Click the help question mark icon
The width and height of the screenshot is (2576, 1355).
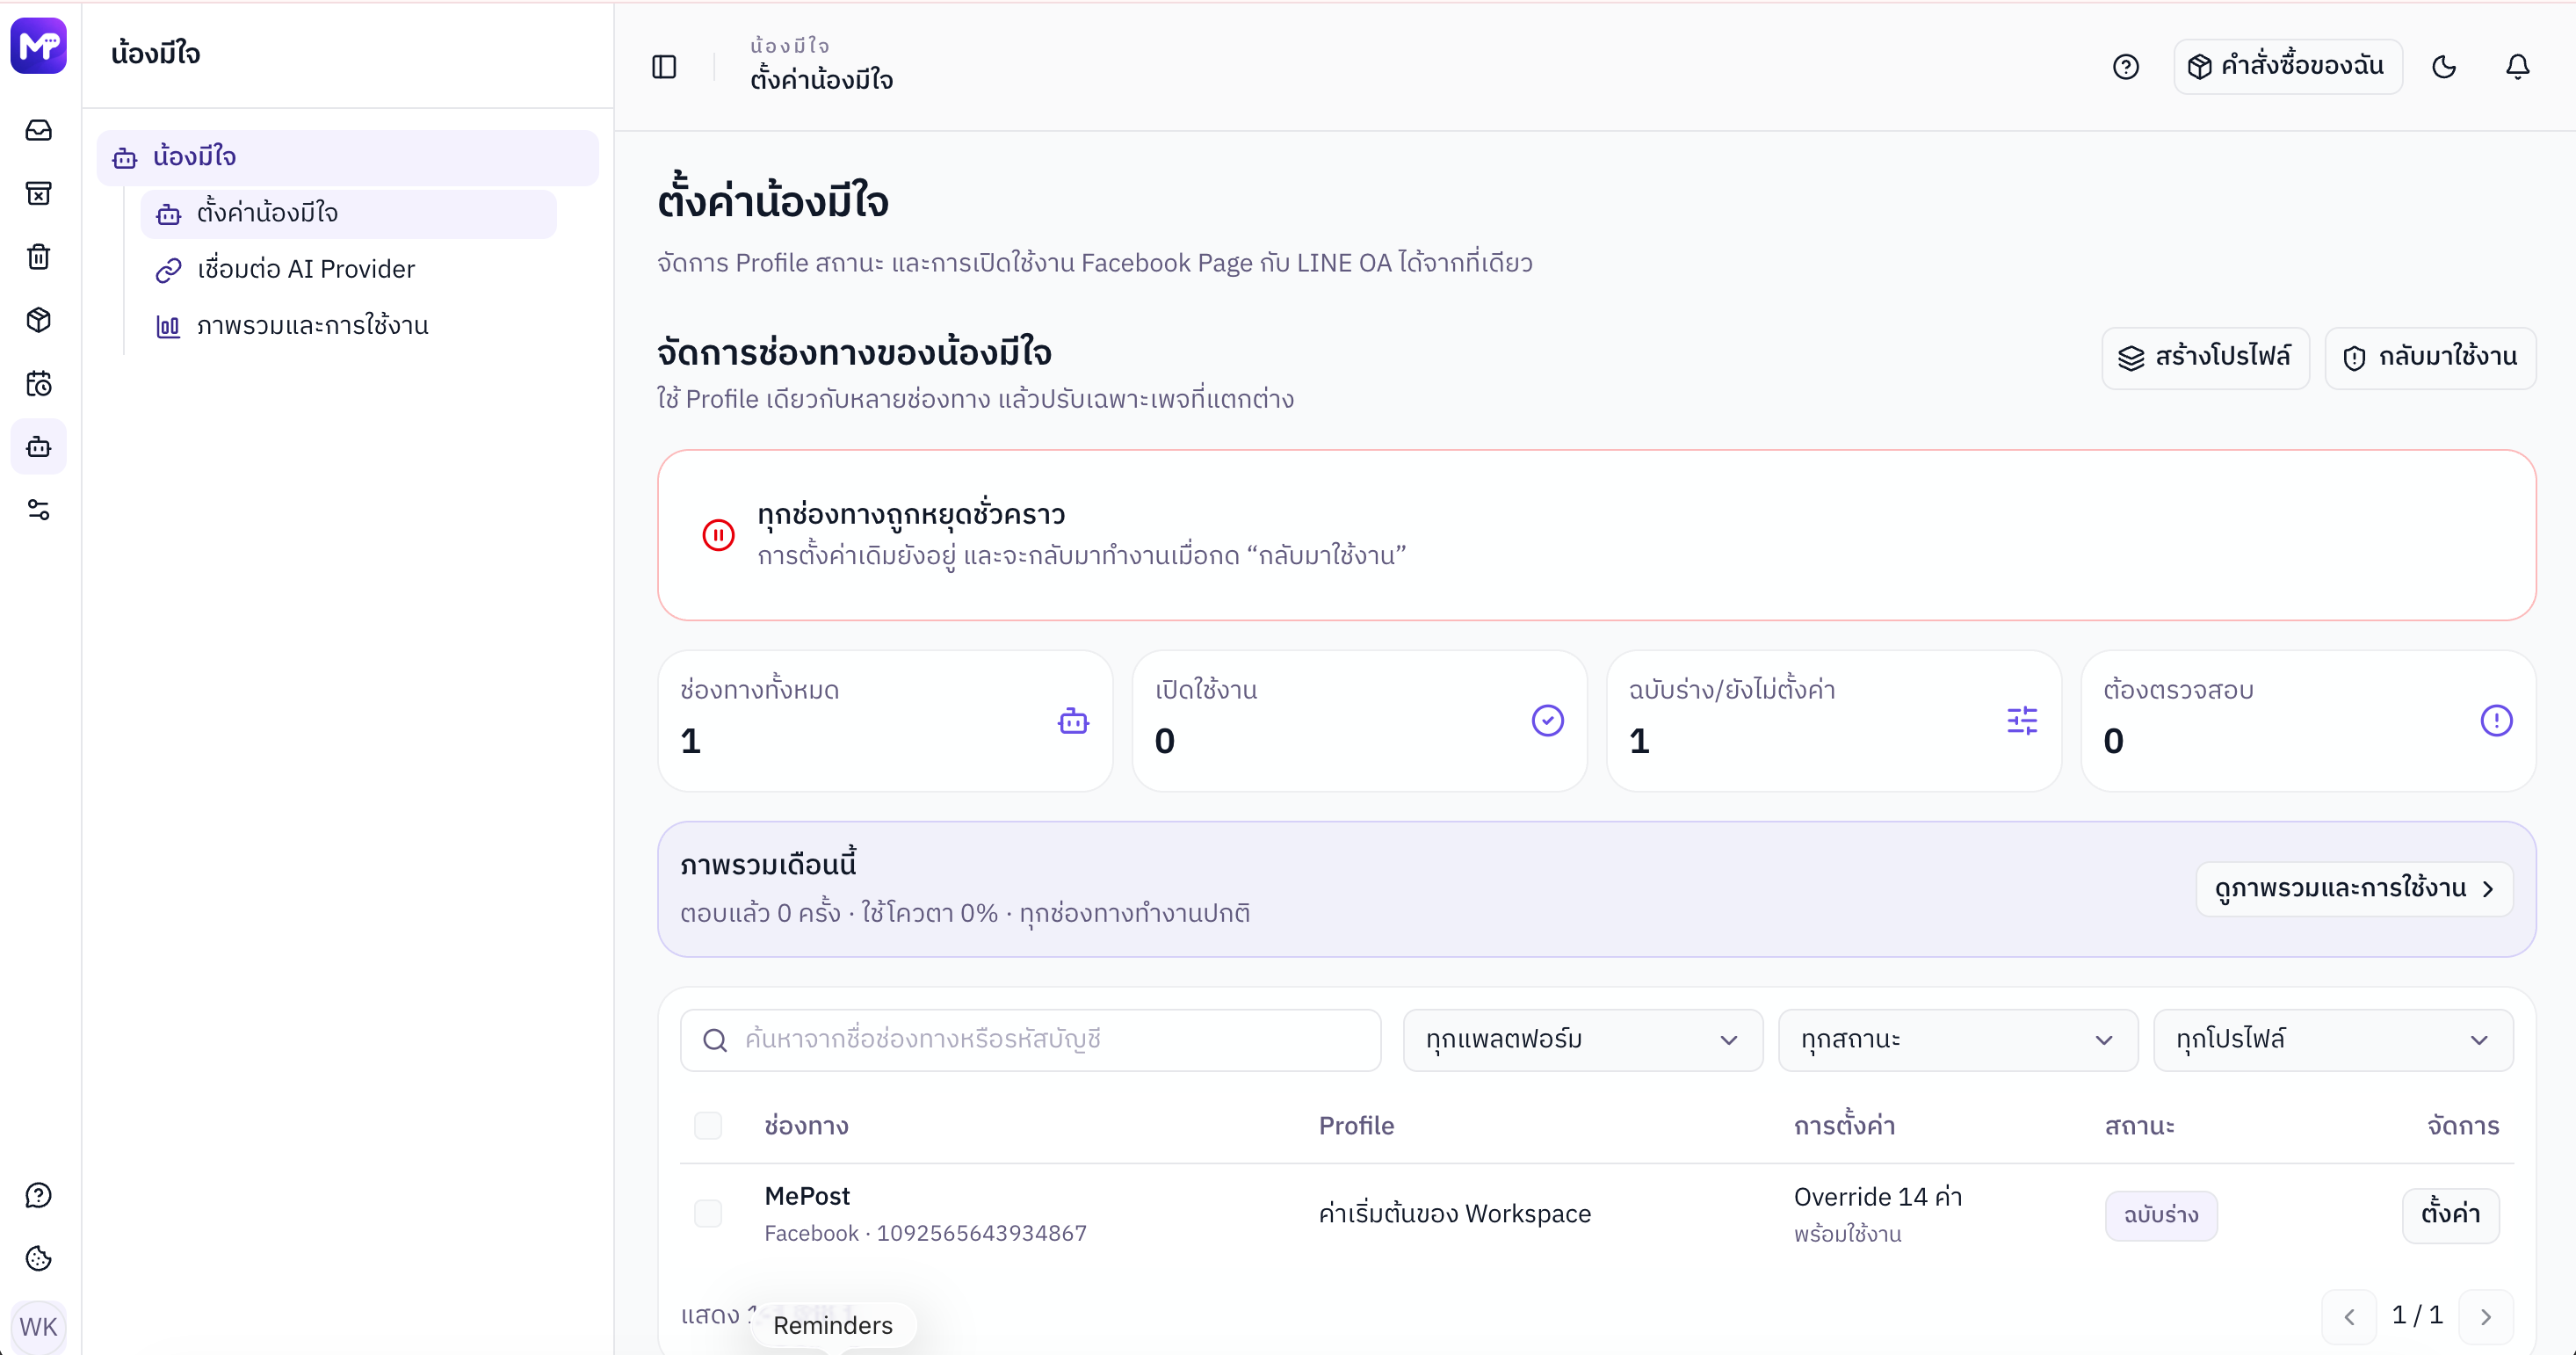coord(2125,67)
